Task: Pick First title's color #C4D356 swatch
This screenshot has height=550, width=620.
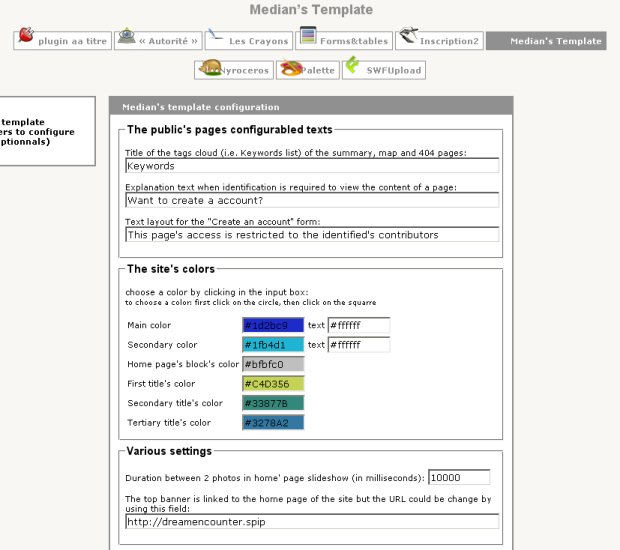Action: pyautogui.click(x=273, y=384)
